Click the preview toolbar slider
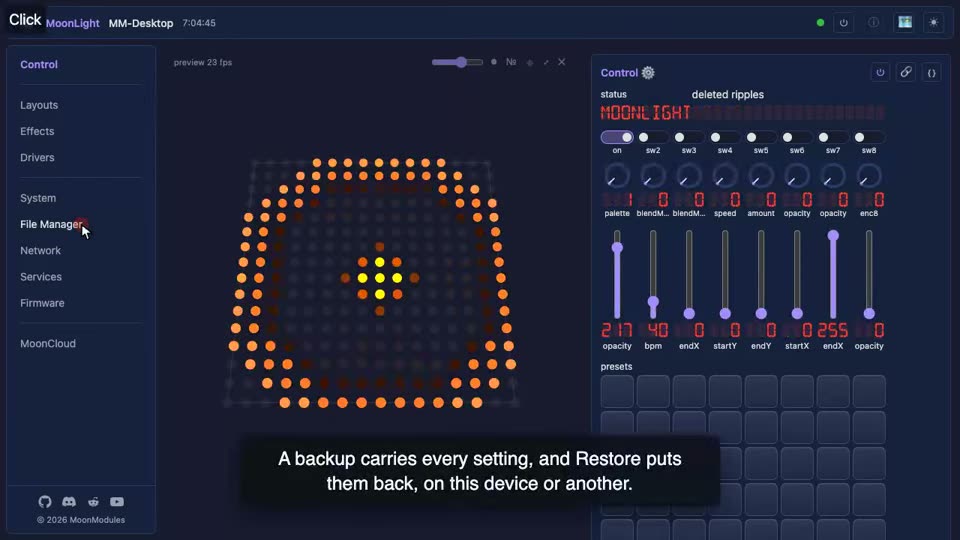This screenshot has height=540, width=960. tap(457, 62)
